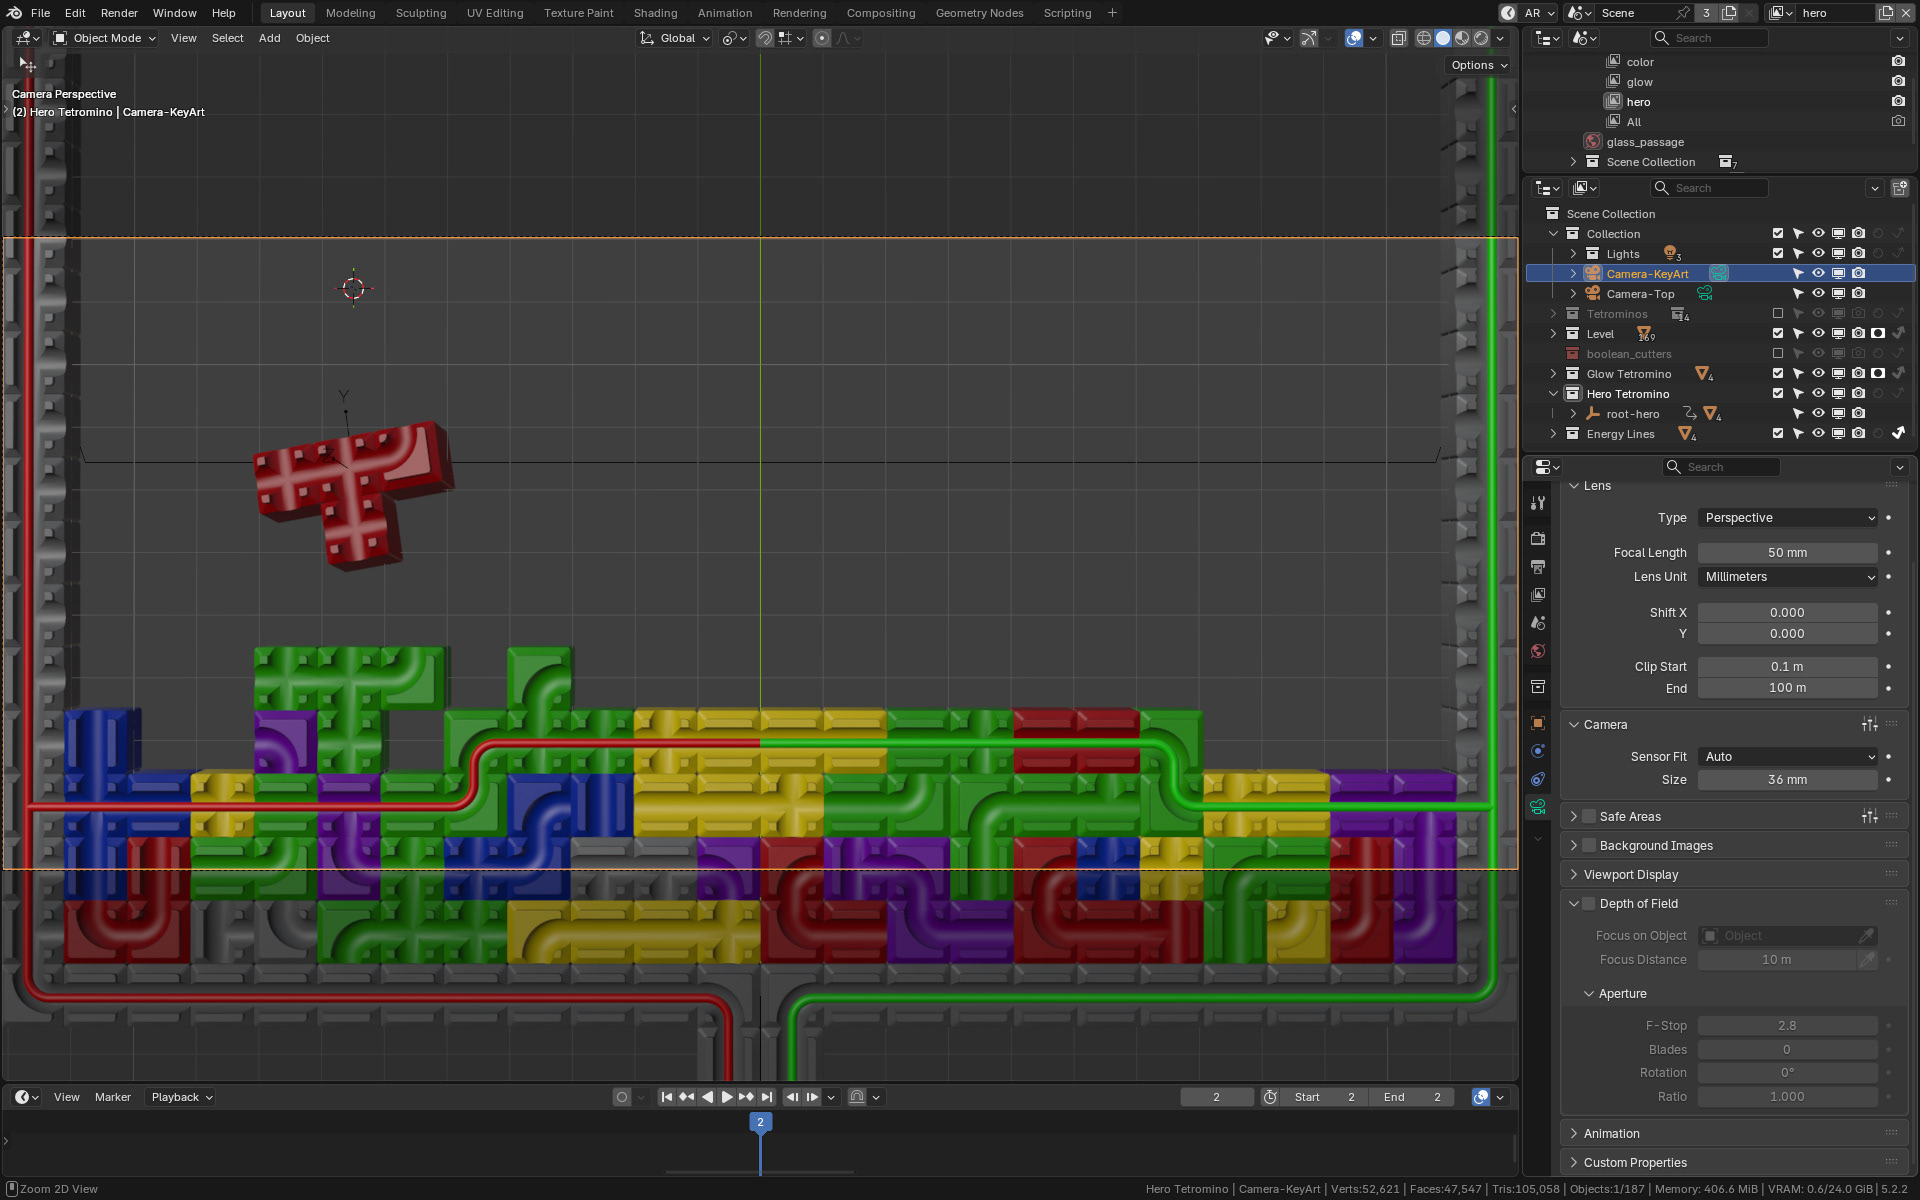Enable the Depth of Field checkbox
The height and width of the screenshot is (1200, 1920).
[1589, 904]
